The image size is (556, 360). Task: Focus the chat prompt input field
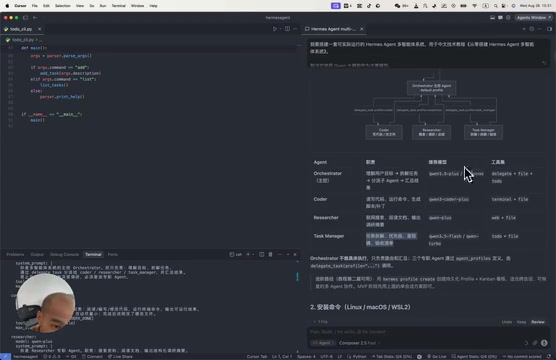(x=428, y=332)
